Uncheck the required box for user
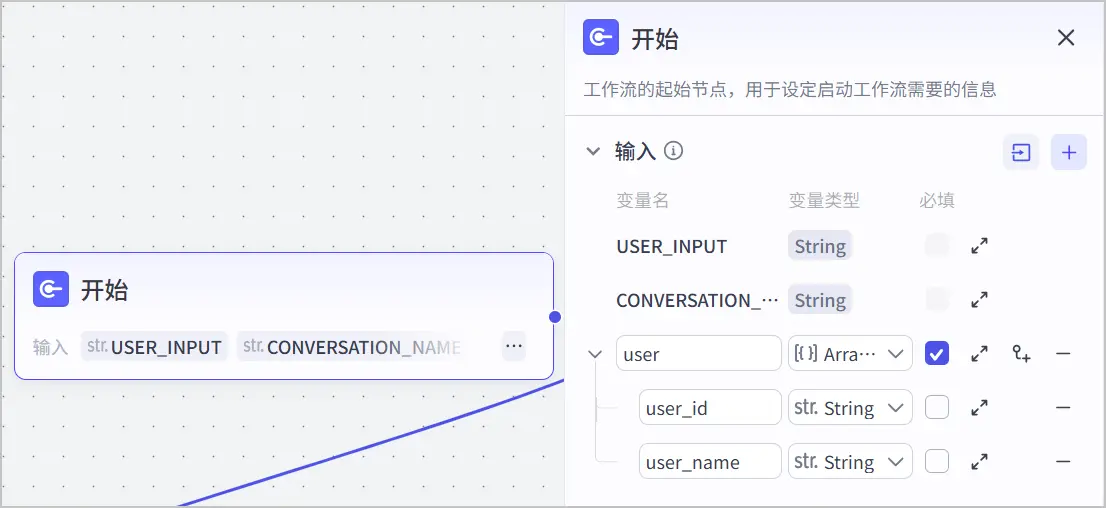The height and width of the screenshot is (508, 1106). [x=937, y=353]
